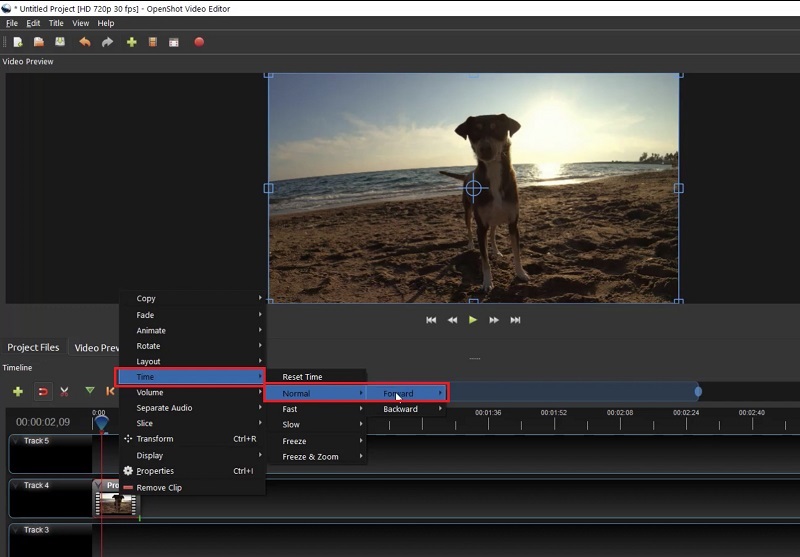Toggle the timeline snapping magnet
This screenshot has width=800, height=557.
click(x=42, y=391)
